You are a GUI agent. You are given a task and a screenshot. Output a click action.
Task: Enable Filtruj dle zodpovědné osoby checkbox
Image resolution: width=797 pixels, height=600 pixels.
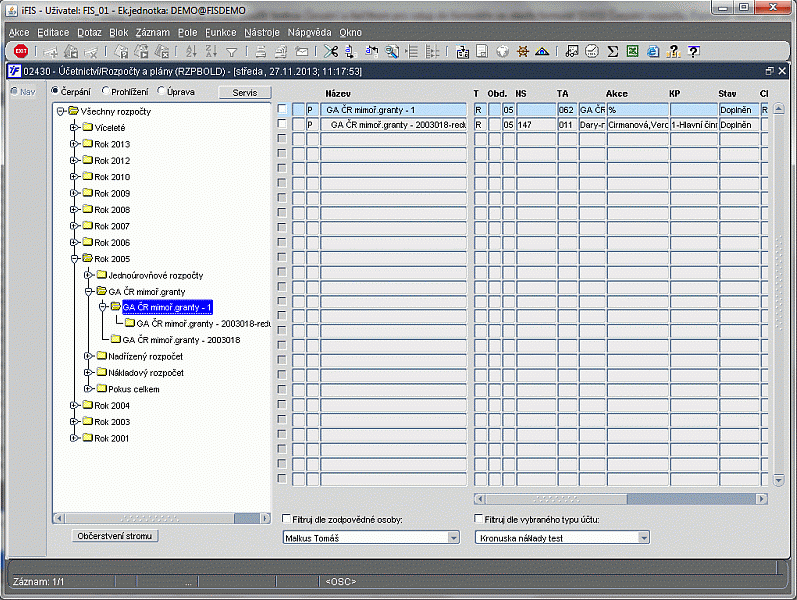(286, 520)
